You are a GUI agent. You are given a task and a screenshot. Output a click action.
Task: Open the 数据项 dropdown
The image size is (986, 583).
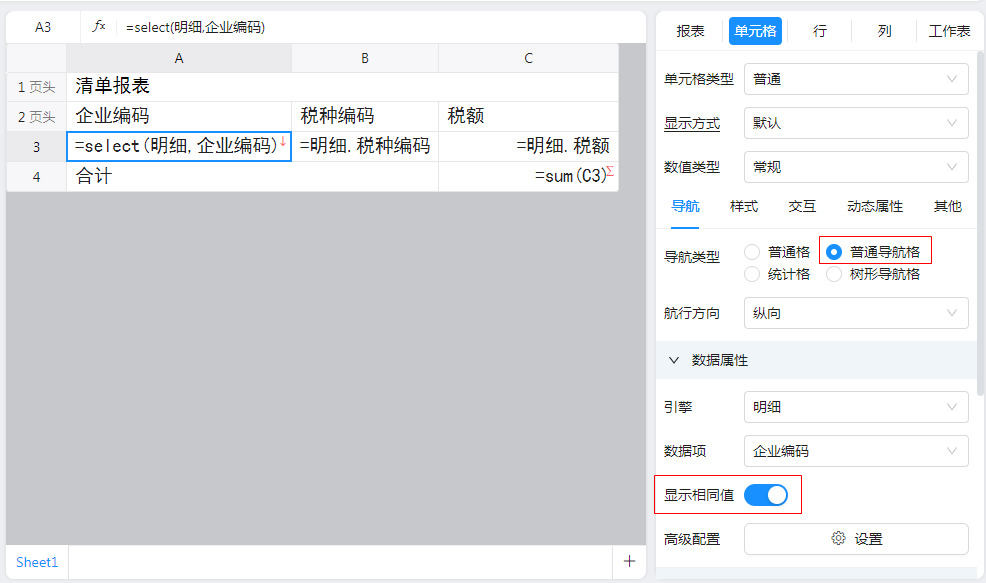click(x=856, y=451)
